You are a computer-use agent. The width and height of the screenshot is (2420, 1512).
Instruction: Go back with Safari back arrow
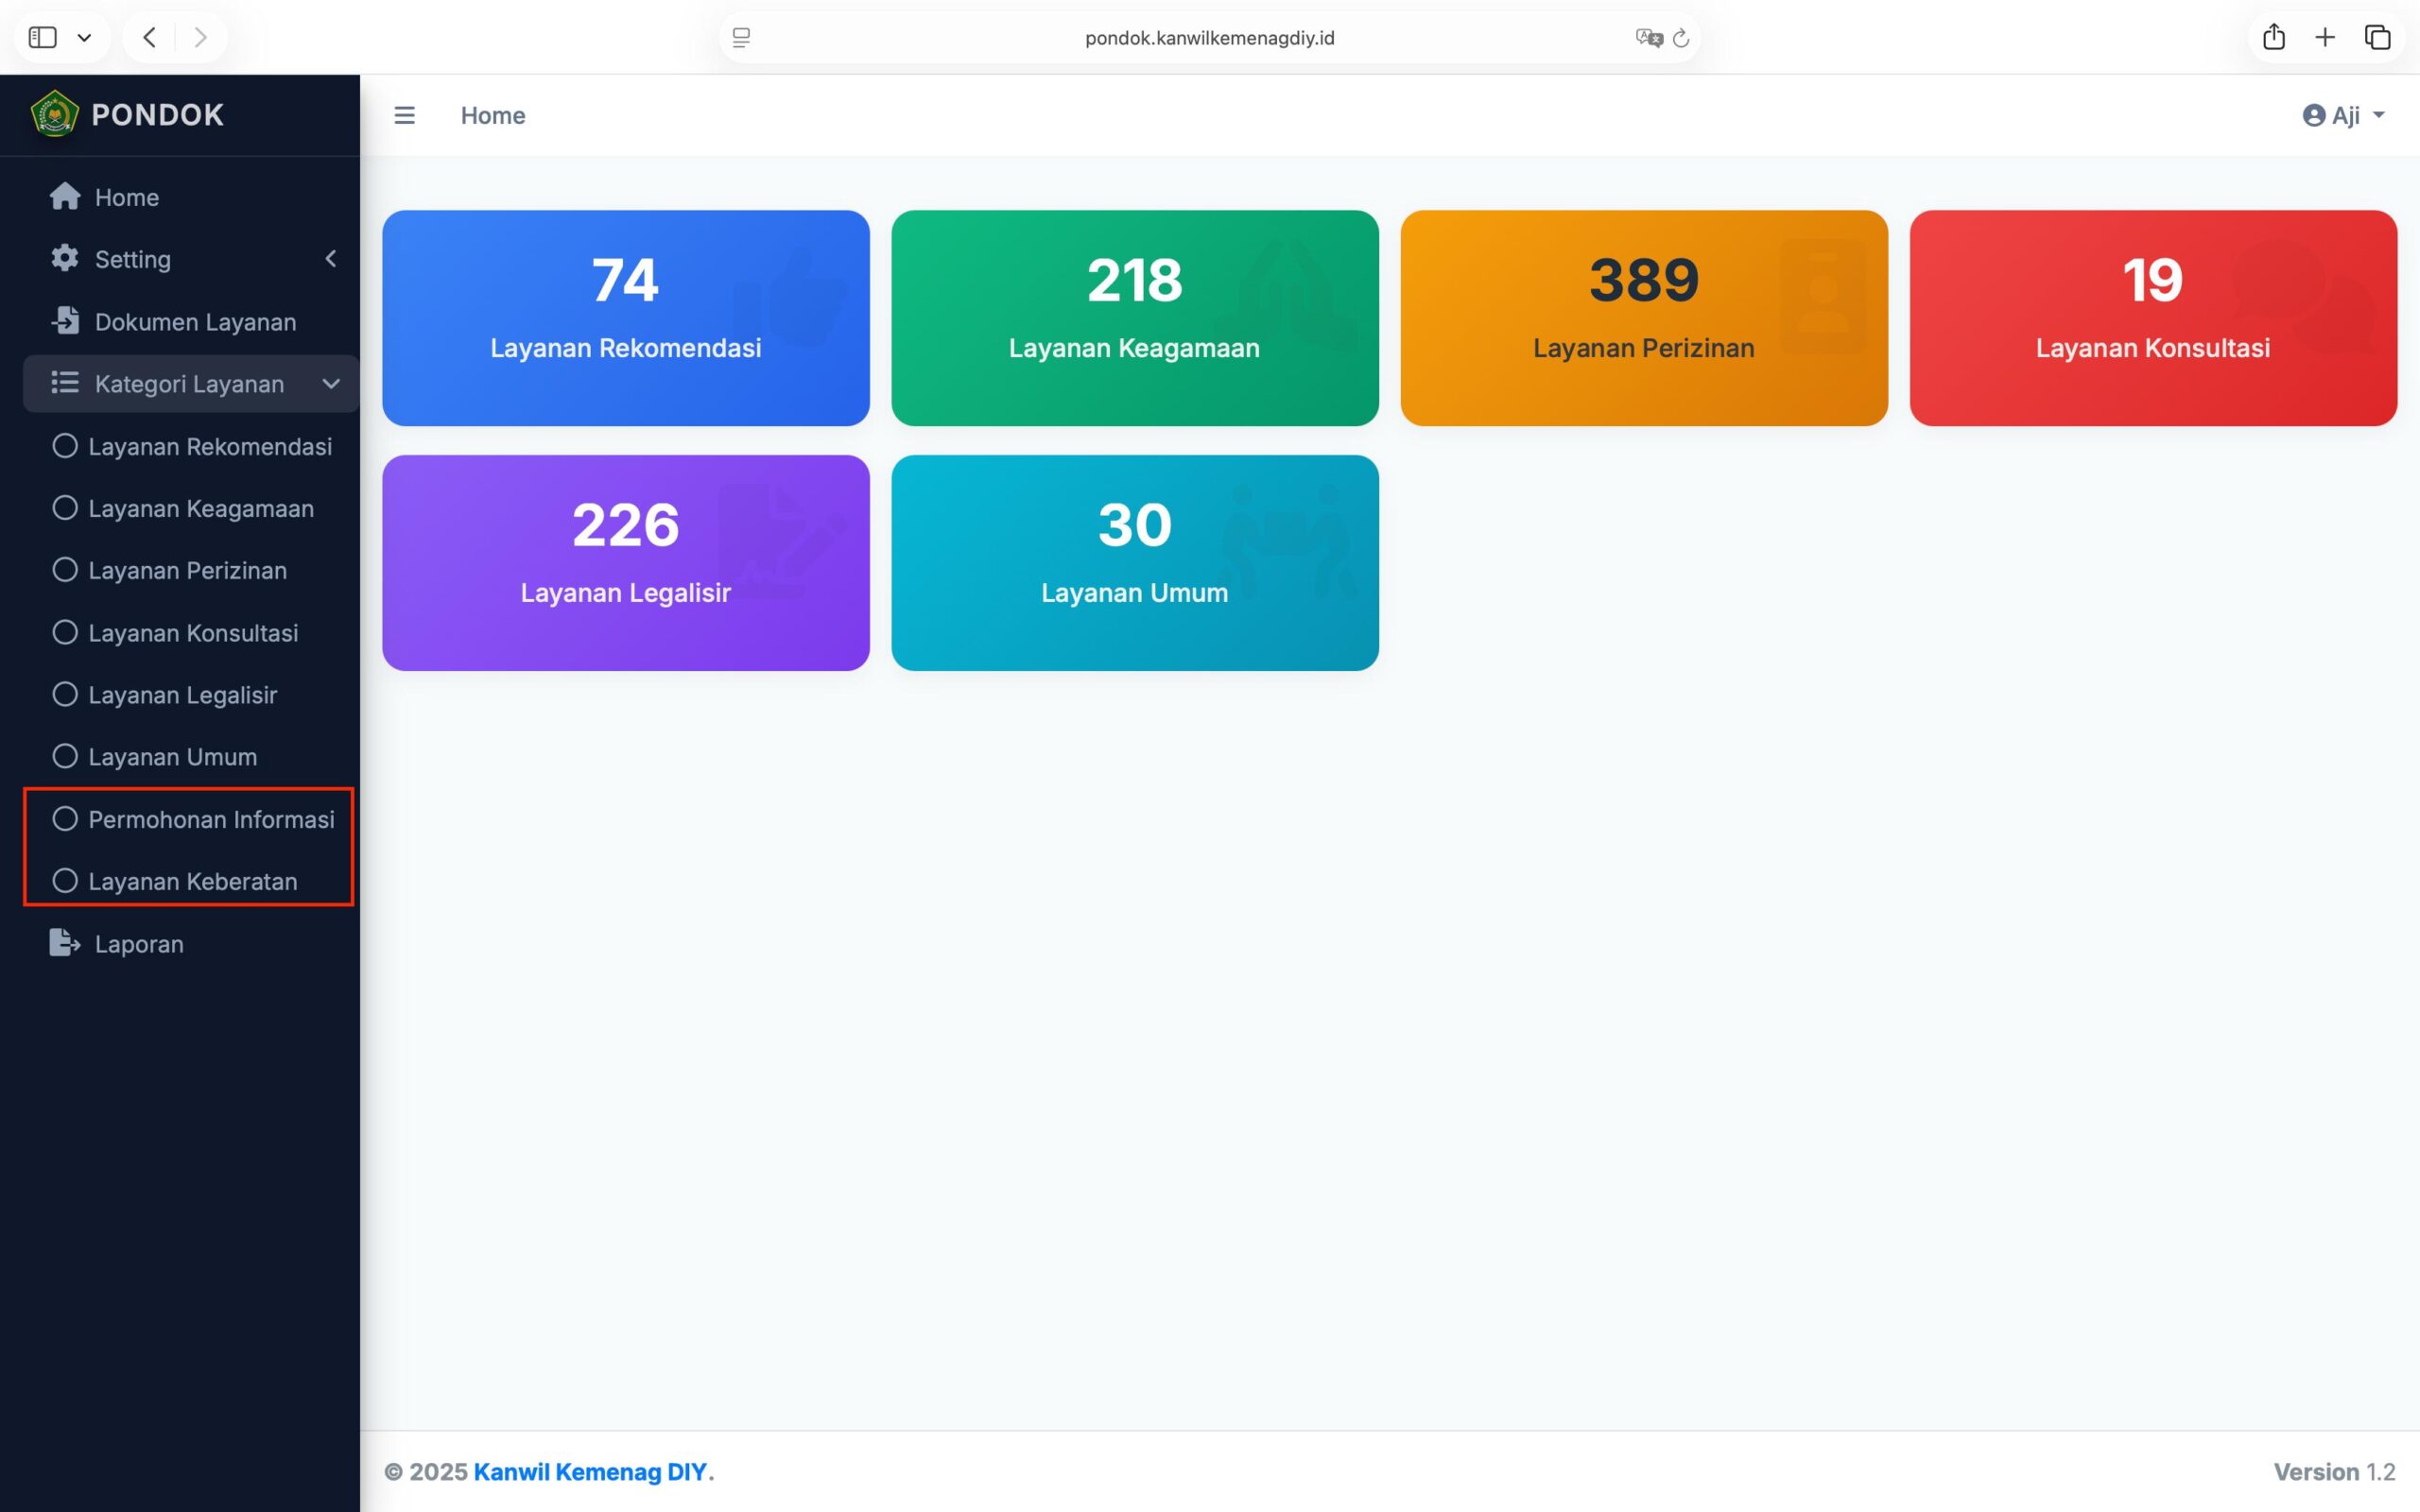[149, 38]
